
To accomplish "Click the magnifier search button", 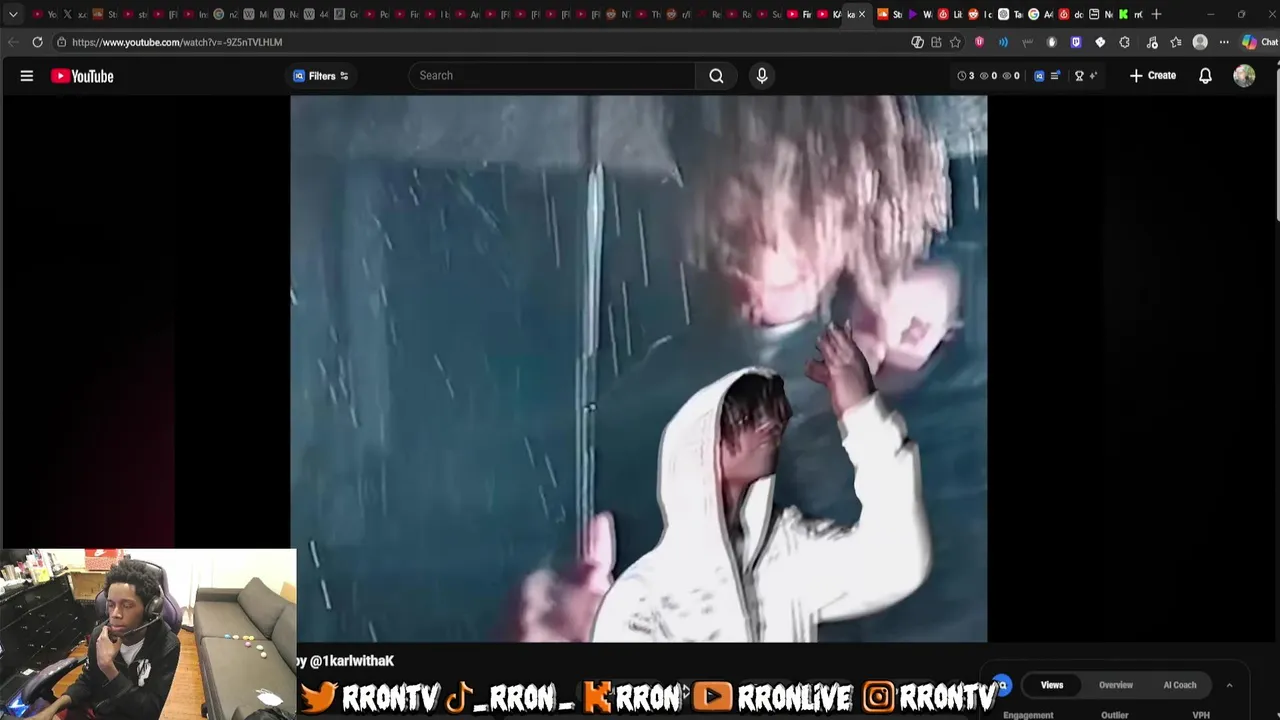I will click(716, 75).
